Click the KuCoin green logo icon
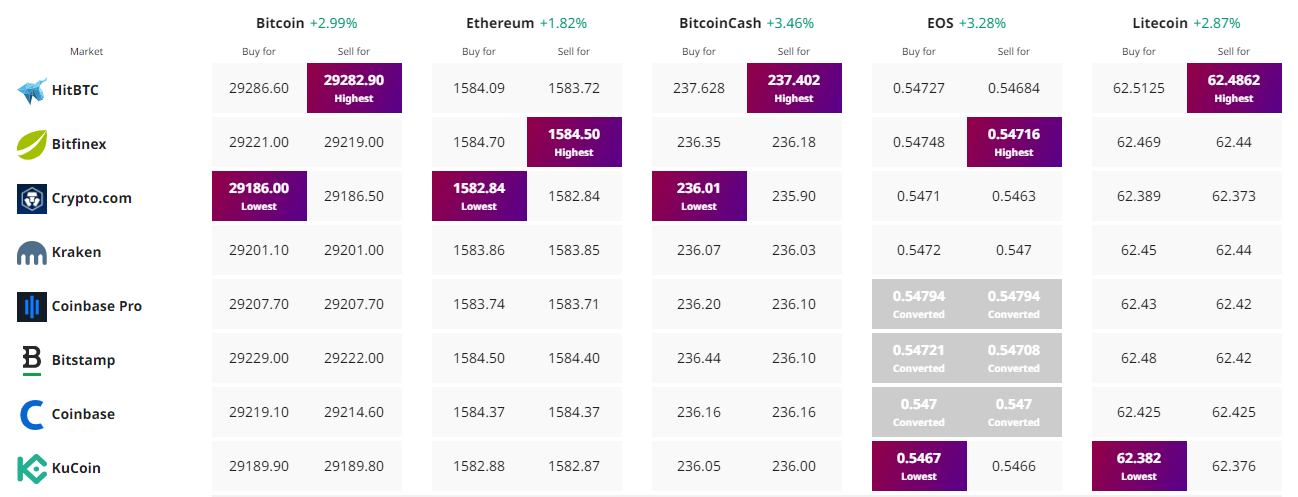This screenshot has height=497, width=1298. pyautogui.click(x=32, y=468)
